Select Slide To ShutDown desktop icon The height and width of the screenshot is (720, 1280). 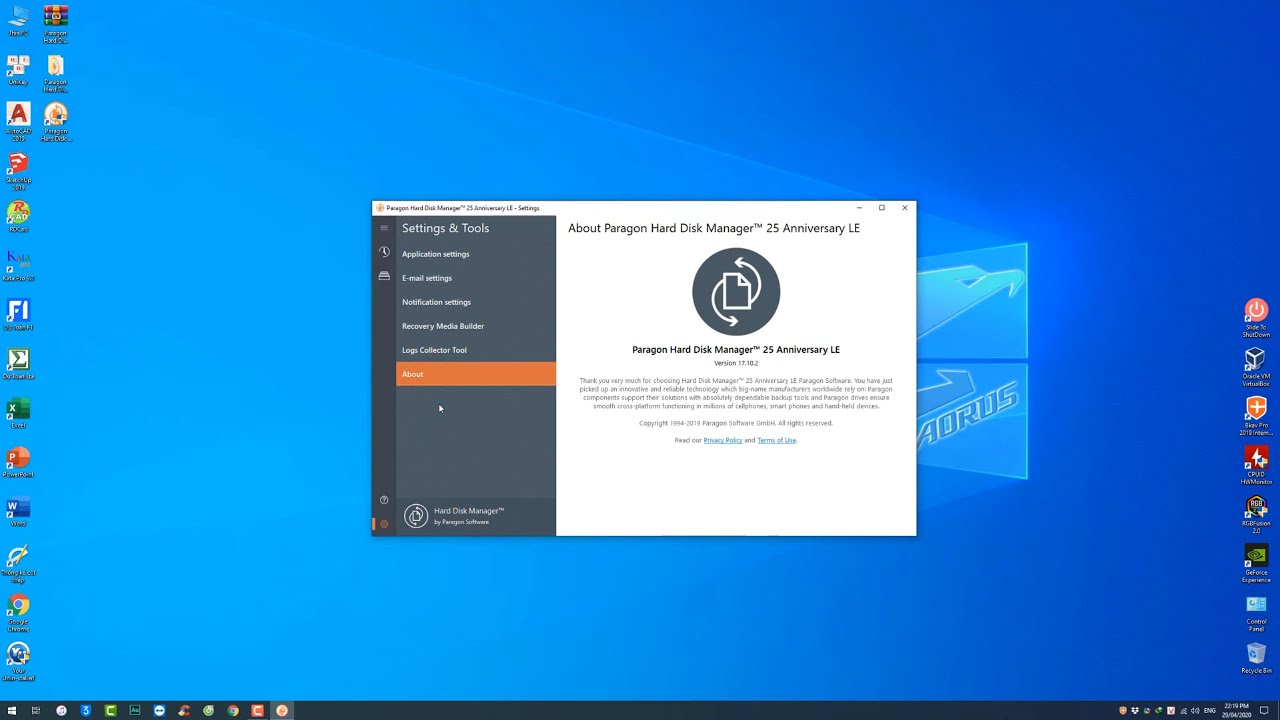pos(1256,318)
